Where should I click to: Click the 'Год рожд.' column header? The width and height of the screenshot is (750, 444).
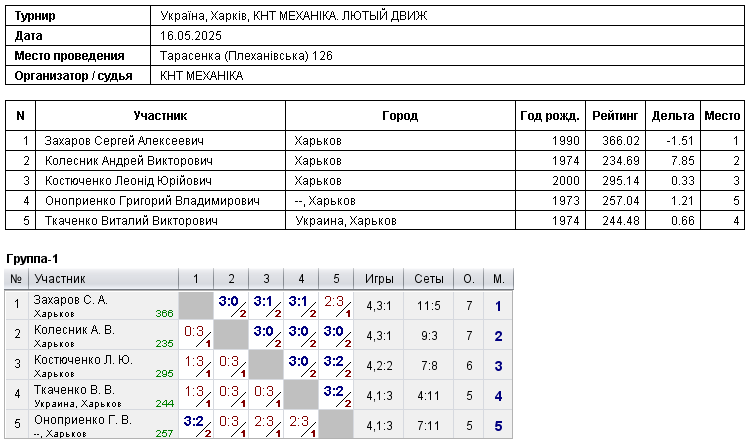pos(550,116)
